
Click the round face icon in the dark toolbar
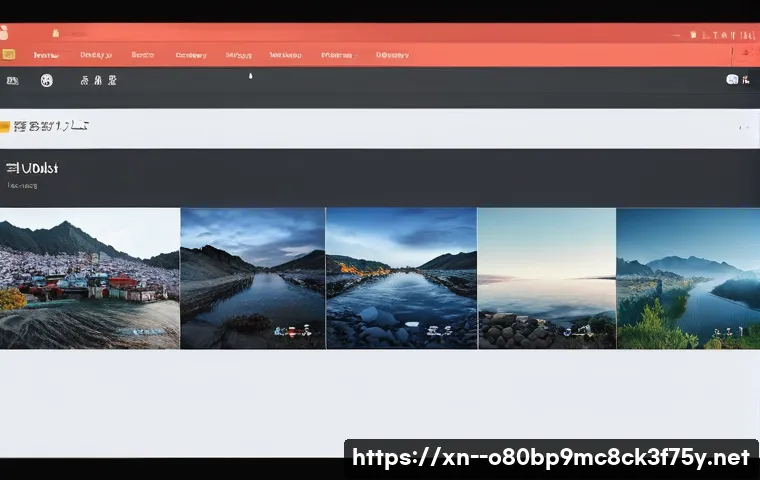[46, 80]
